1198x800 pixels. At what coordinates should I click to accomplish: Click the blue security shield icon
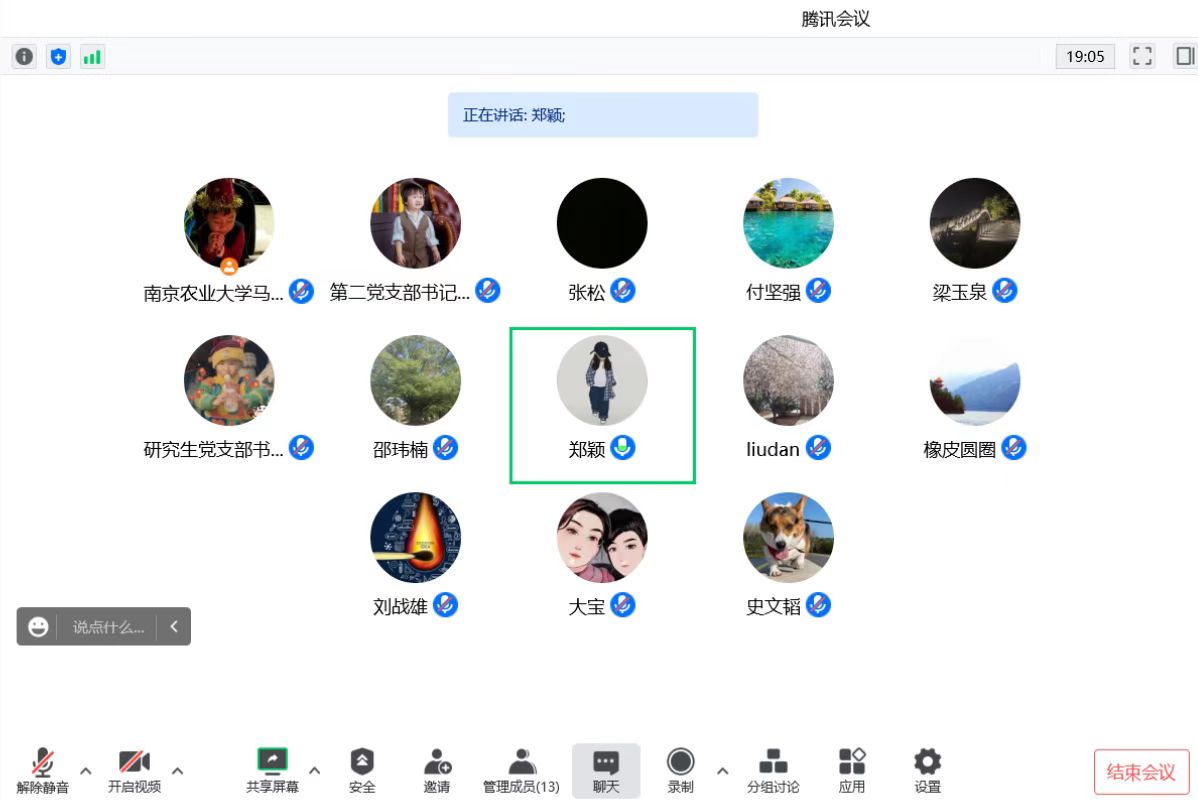(58, 57)
